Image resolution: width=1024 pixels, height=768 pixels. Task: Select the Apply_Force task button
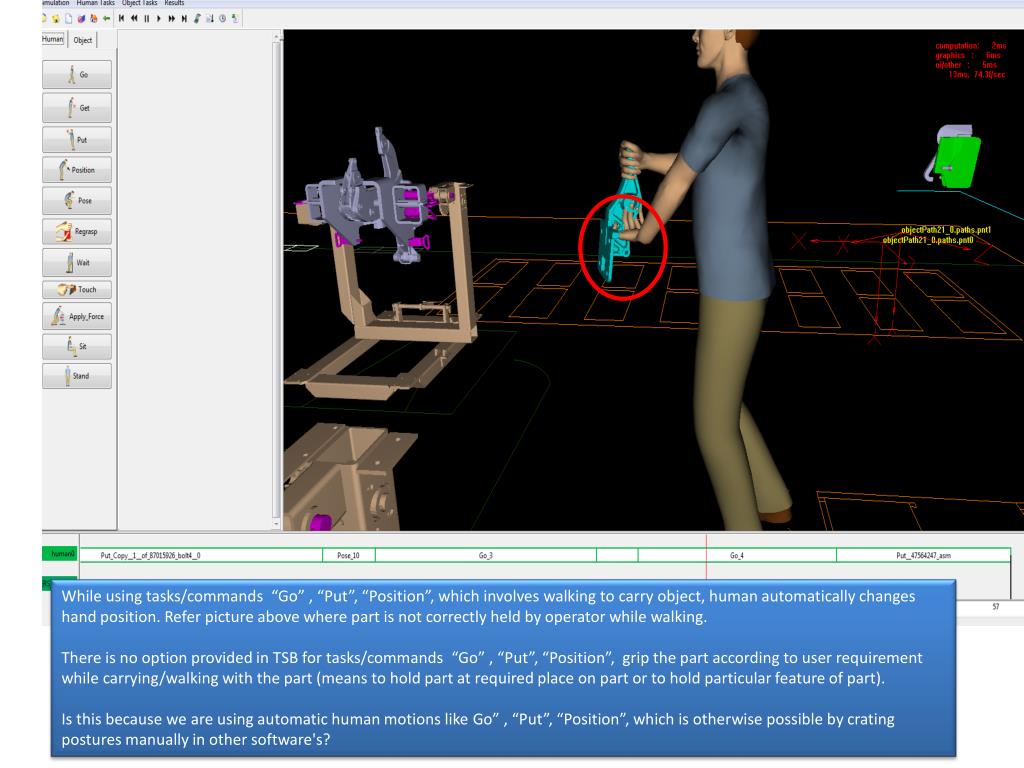77,316
